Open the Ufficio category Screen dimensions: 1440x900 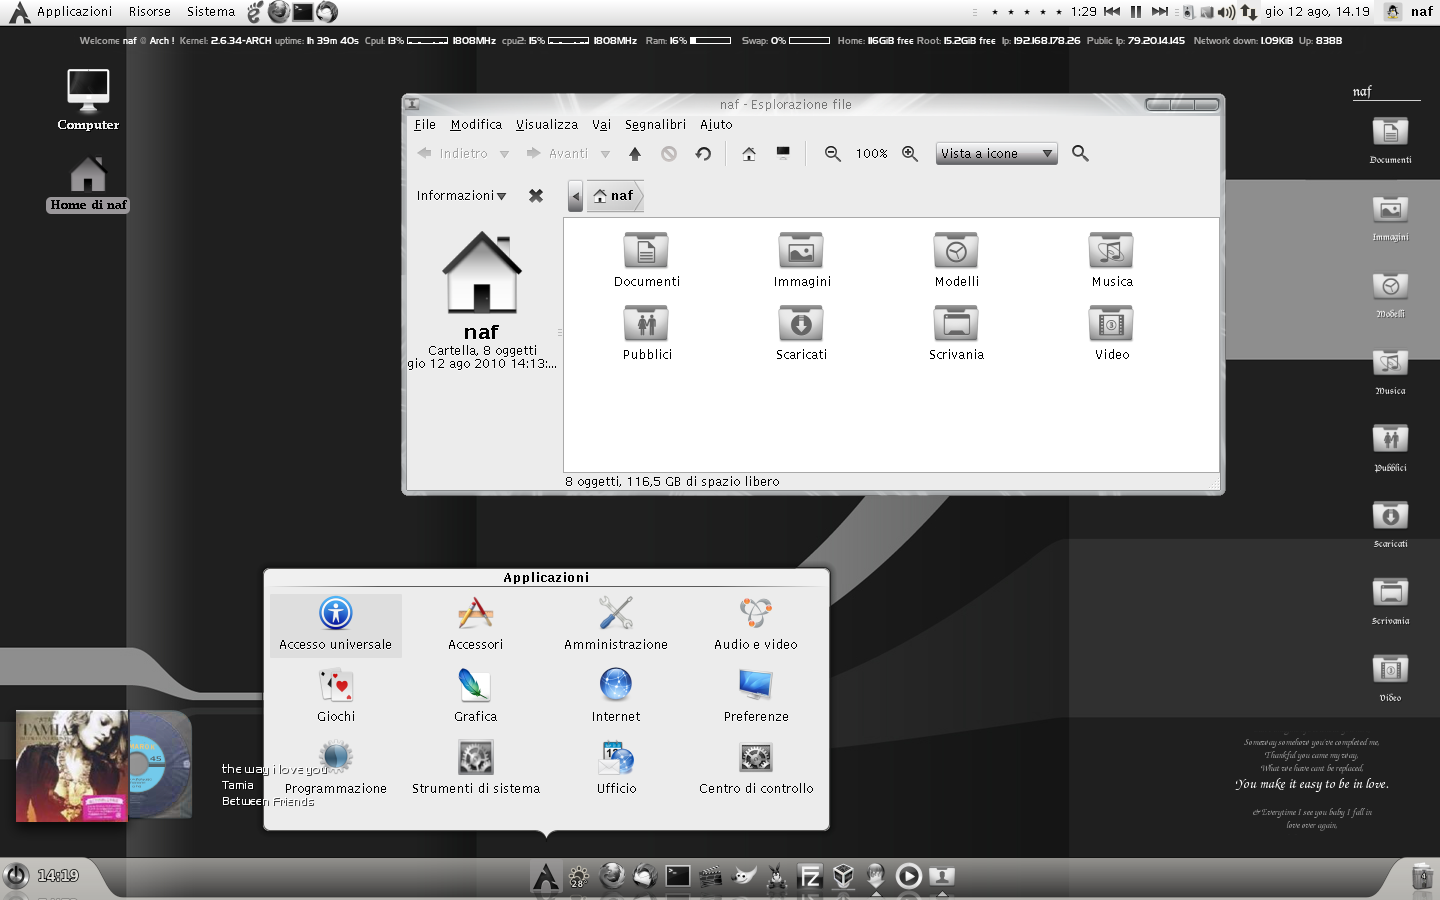[616, 769]
